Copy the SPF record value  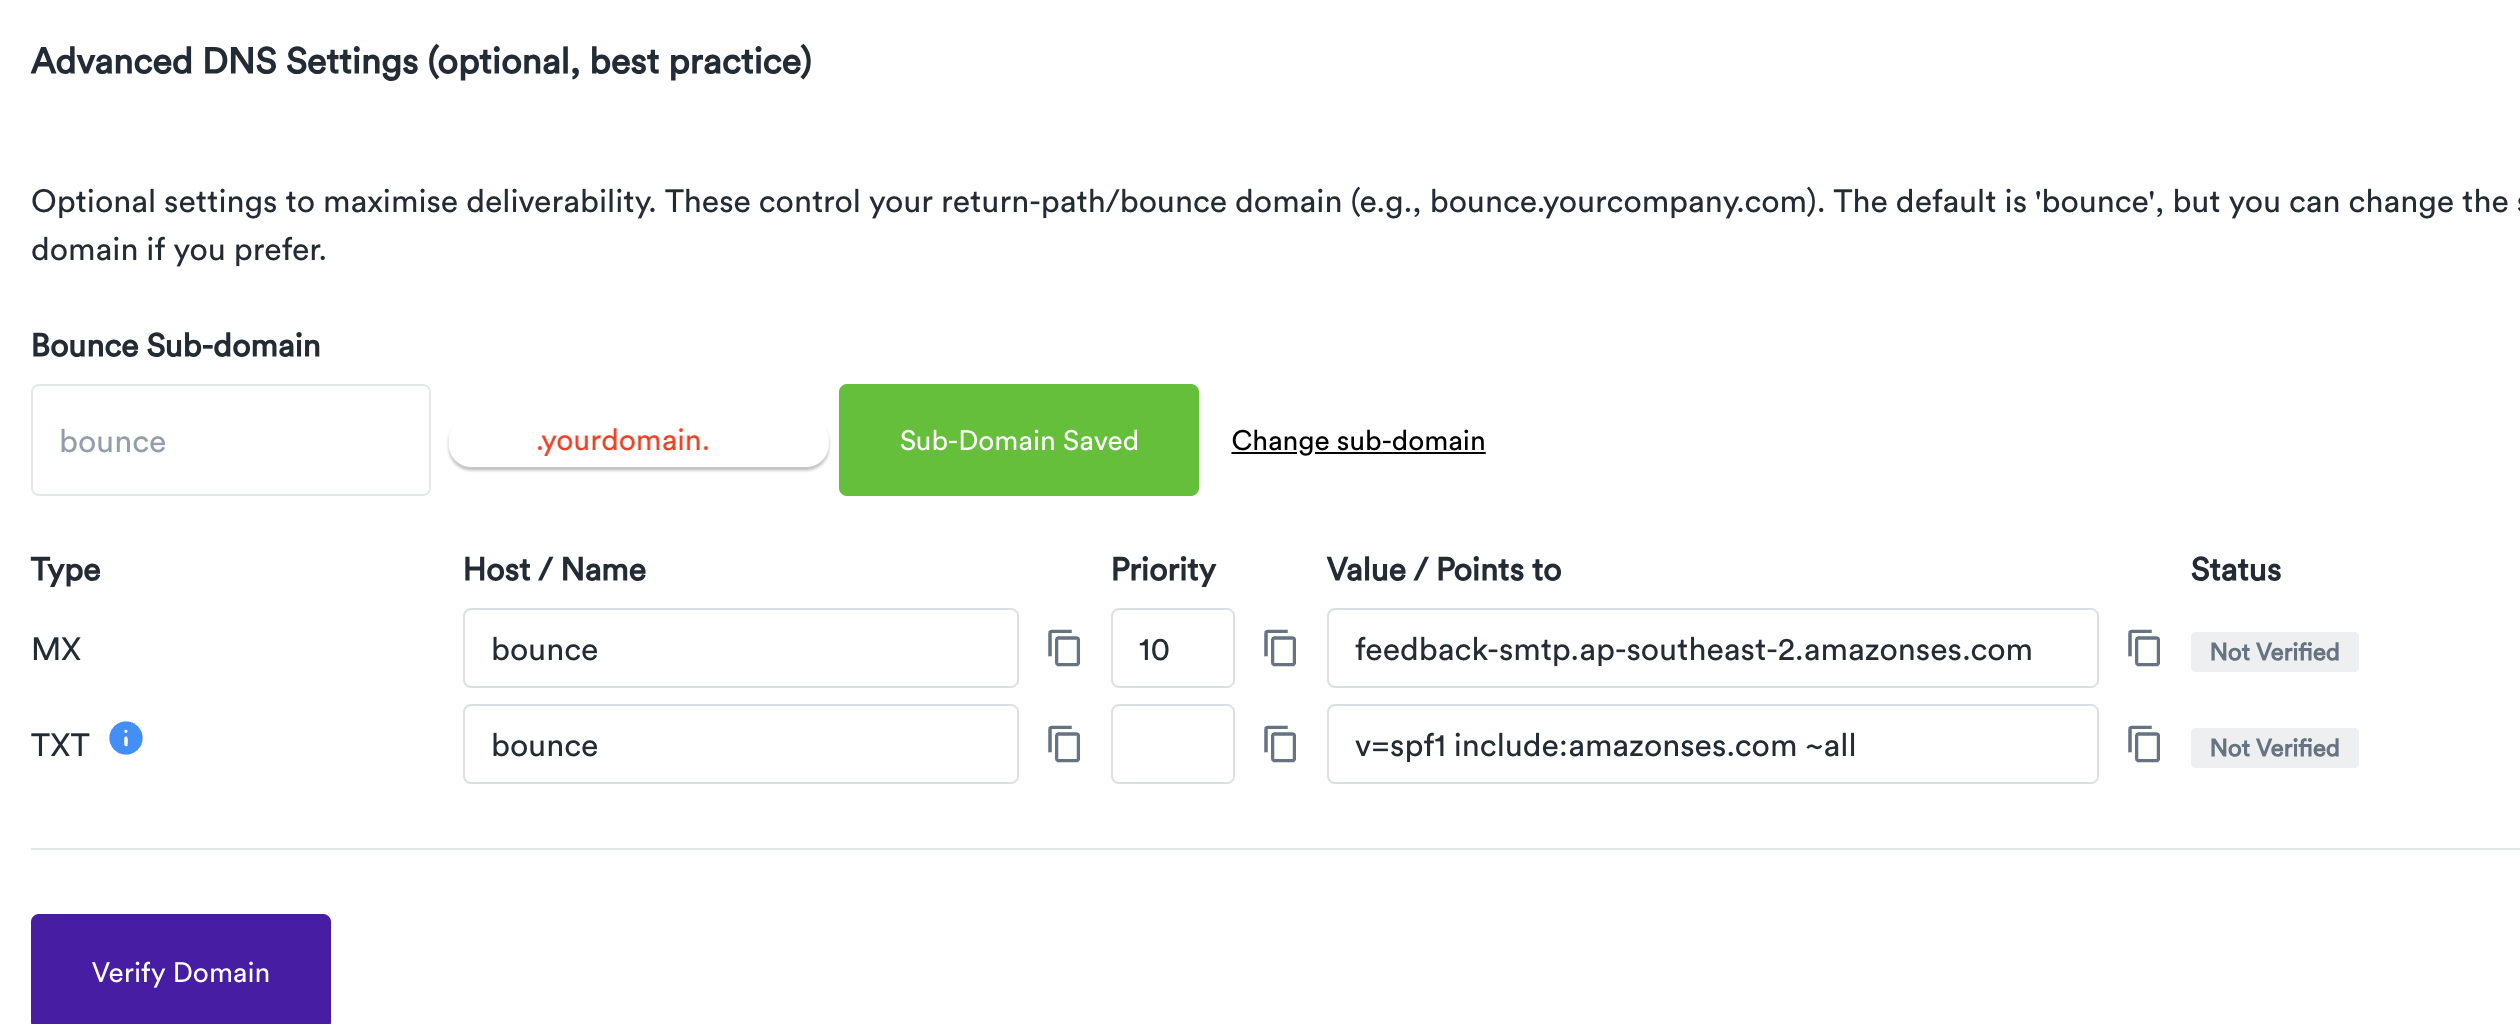(2144, 744)
